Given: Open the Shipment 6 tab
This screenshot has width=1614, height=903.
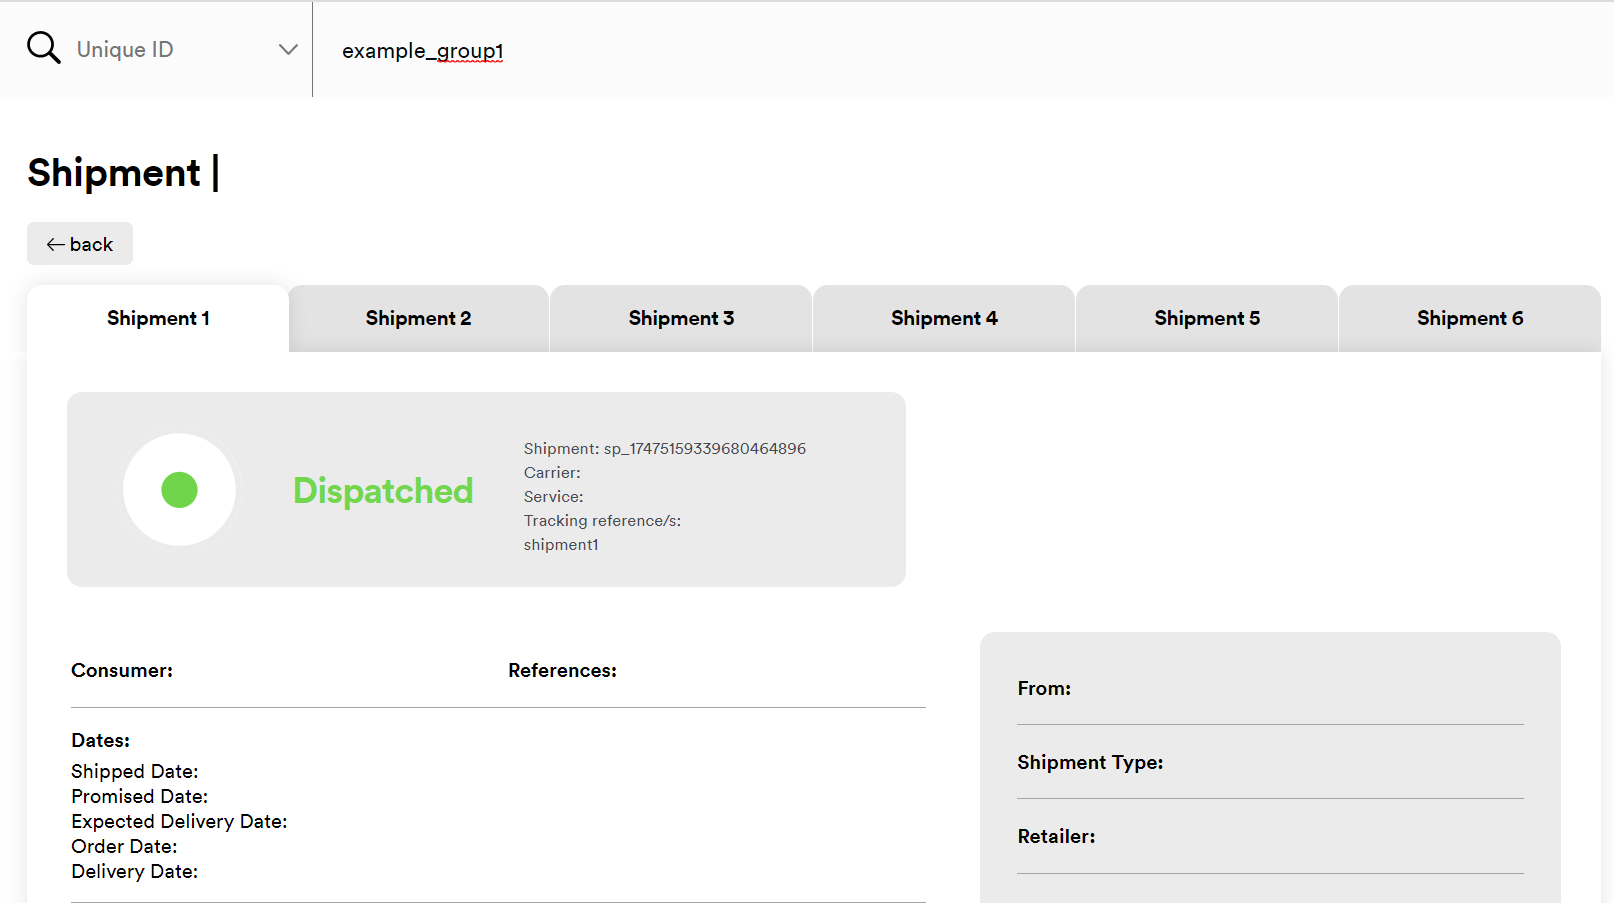Looking at the screenshot, I should click(x=1469, y=318).
